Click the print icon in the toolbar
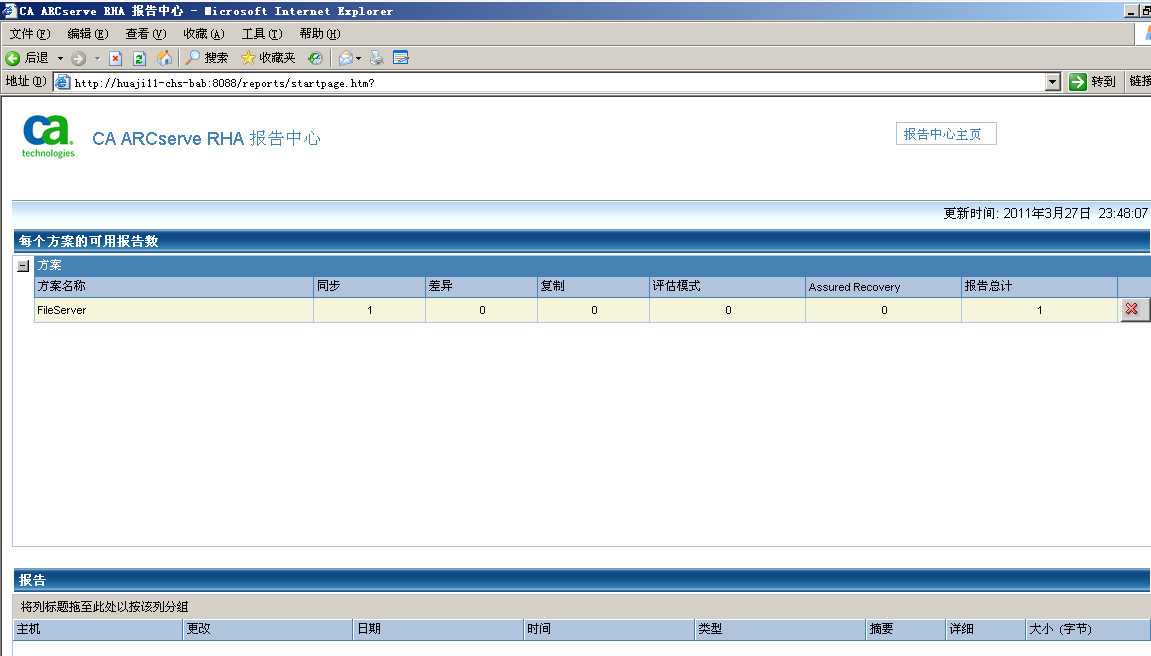Image resolution: width=1151 pixels, height=656 pixels. (376, 58)
